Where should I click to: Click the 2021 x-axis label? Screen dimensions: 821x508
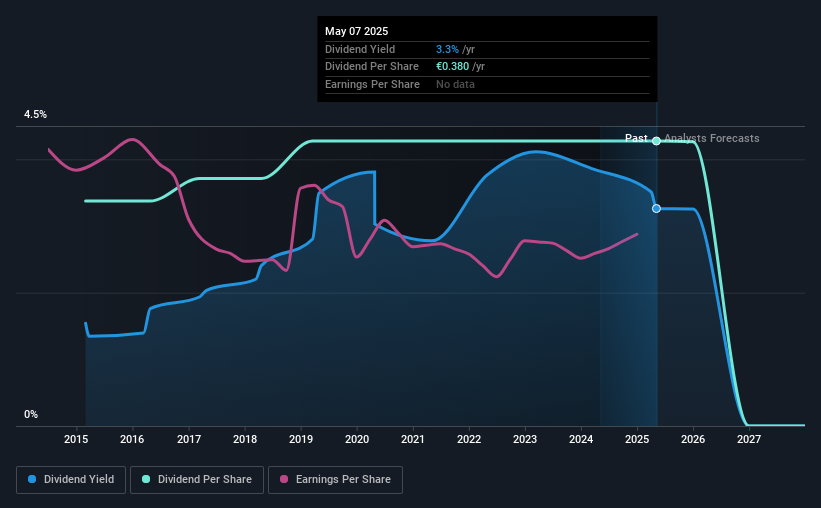[413, 439]
